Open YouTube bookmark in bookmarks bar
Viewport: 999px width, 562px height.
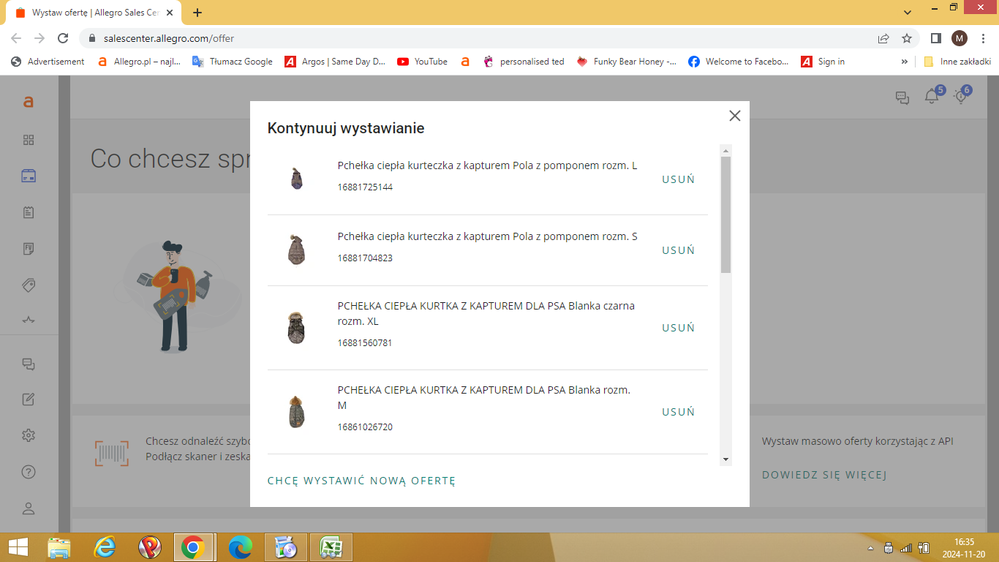[x=422, y=61]
